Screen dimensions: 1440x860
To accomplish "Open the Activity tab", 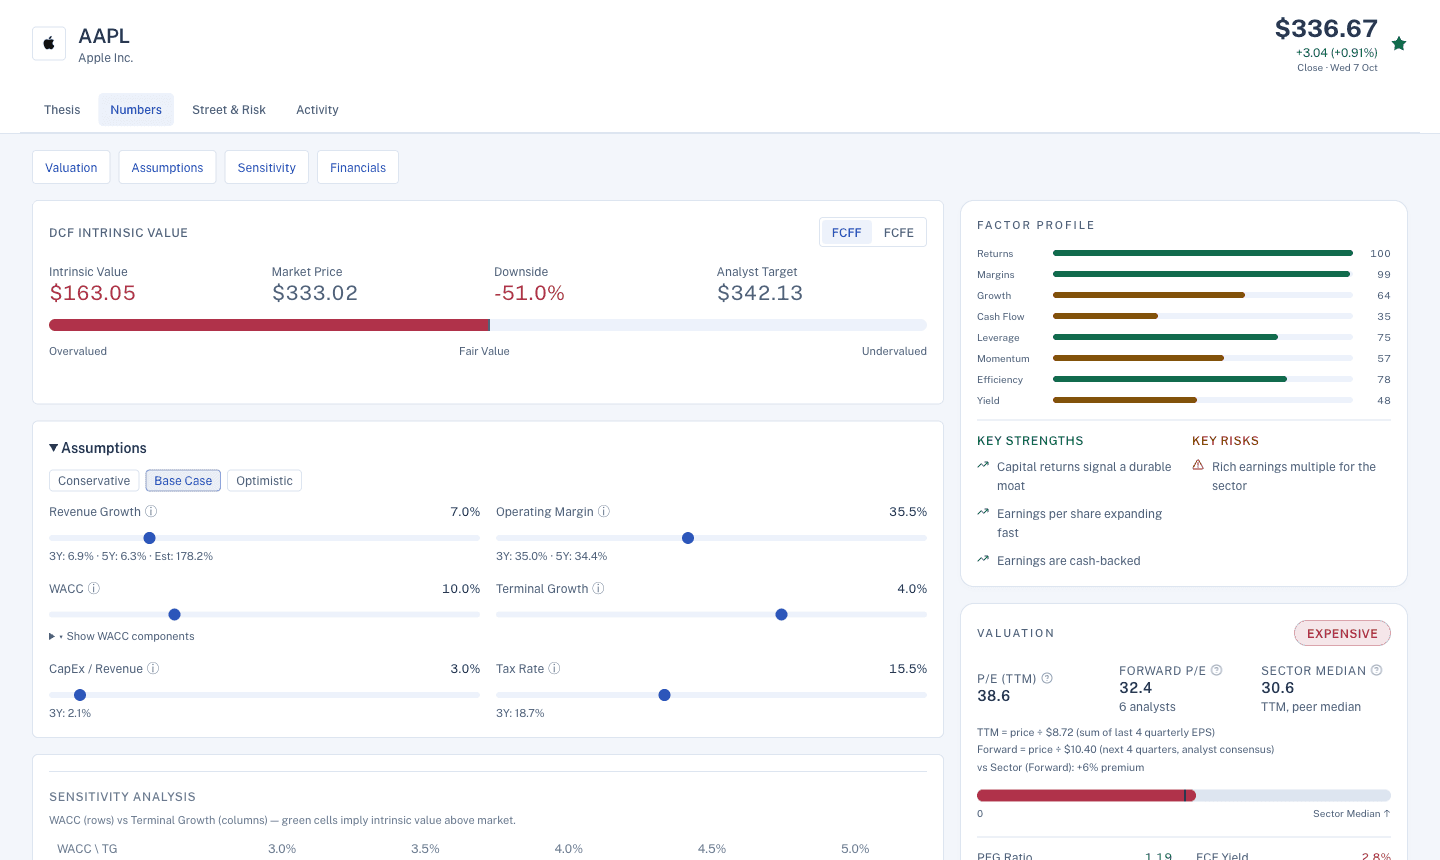I will click(x=317, y=110).
